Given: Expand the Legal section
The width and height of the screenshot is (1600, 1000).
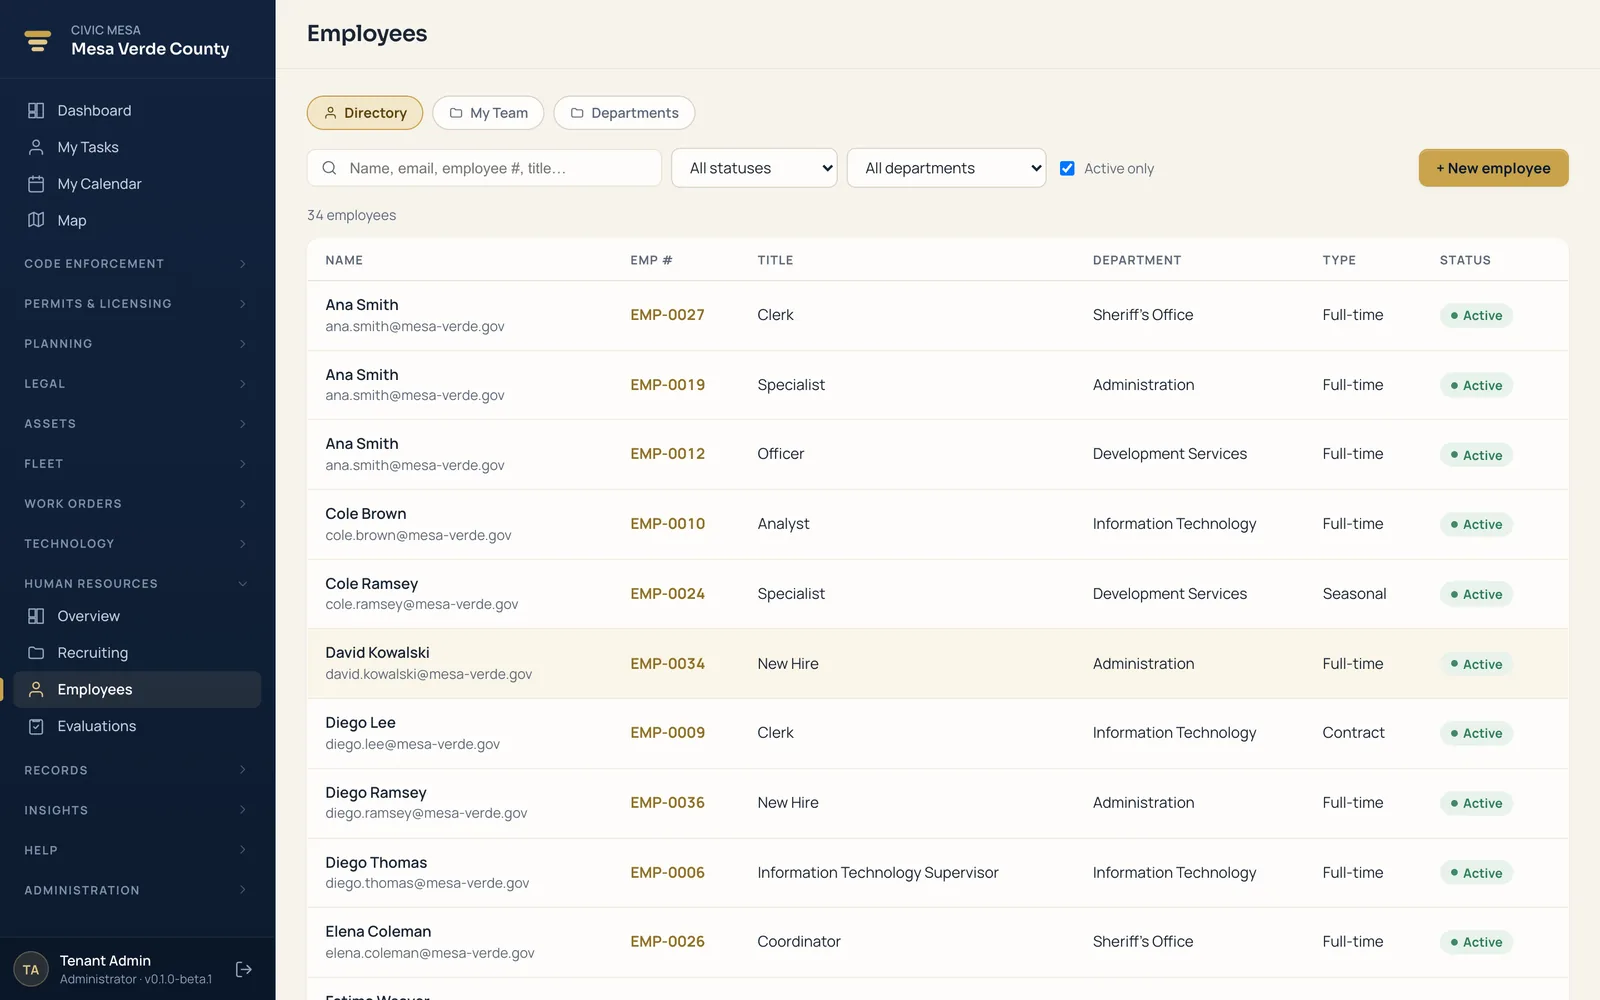Looking at the screenshot, I should click(x=137, y=384).
